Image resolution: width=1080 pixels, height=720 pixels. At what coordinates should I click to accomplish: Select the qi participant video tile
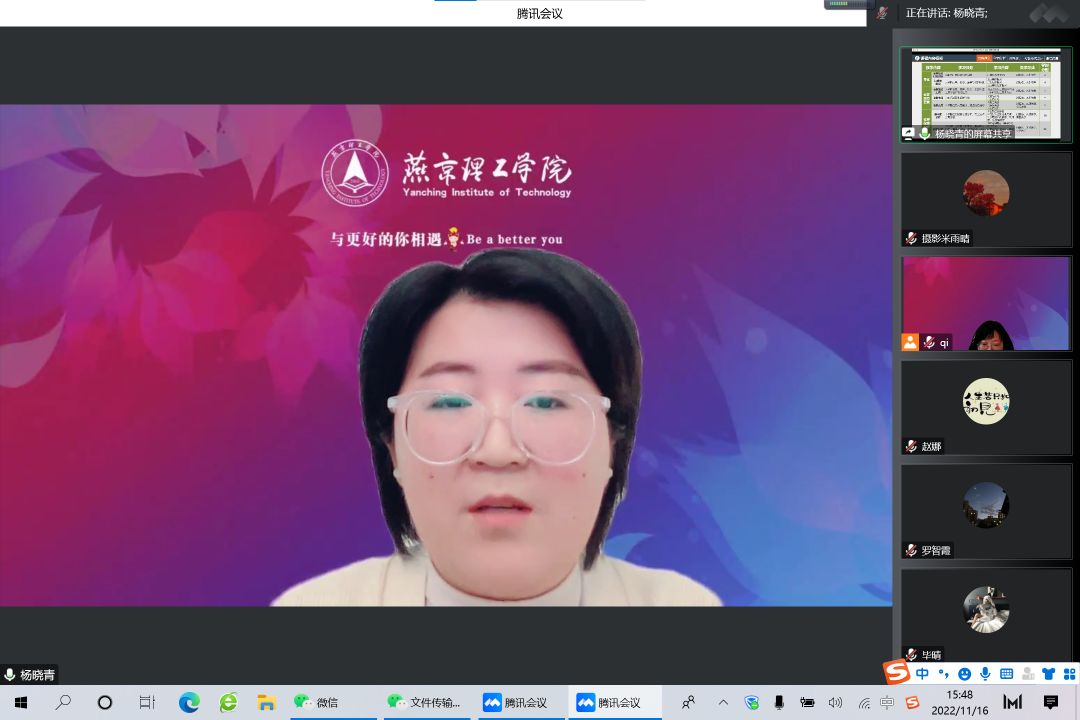[x=986, y=304]
